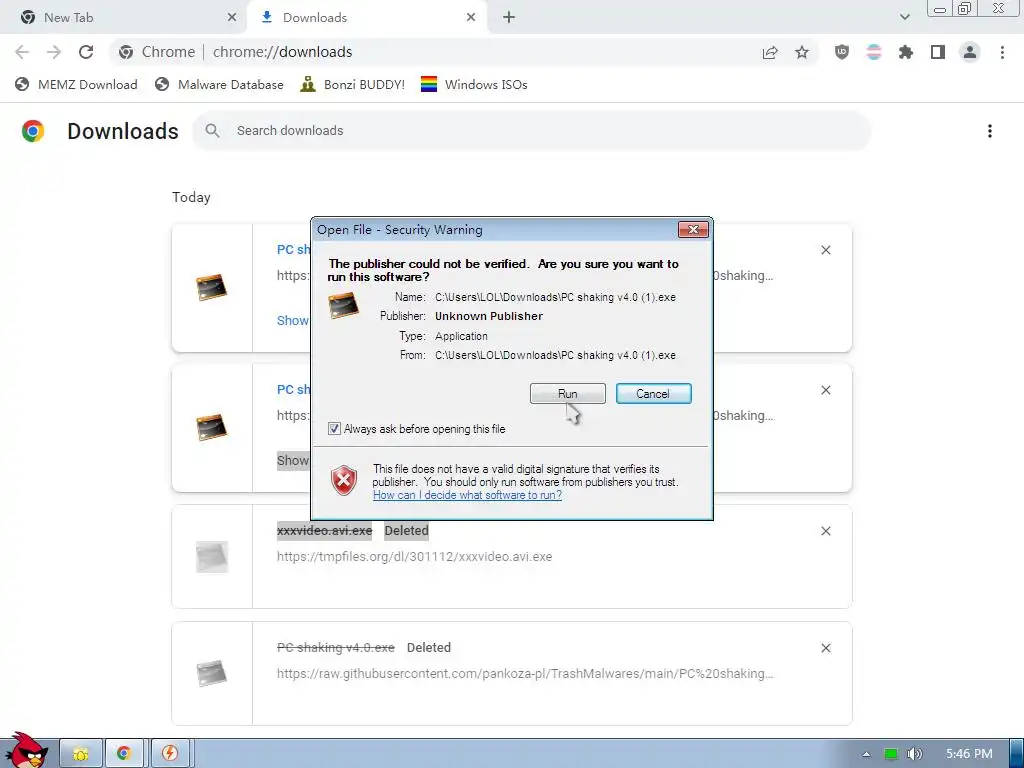
Task: Open the orange lightning taskbar app
Action: pyautogui.click(x=169, y=754)
